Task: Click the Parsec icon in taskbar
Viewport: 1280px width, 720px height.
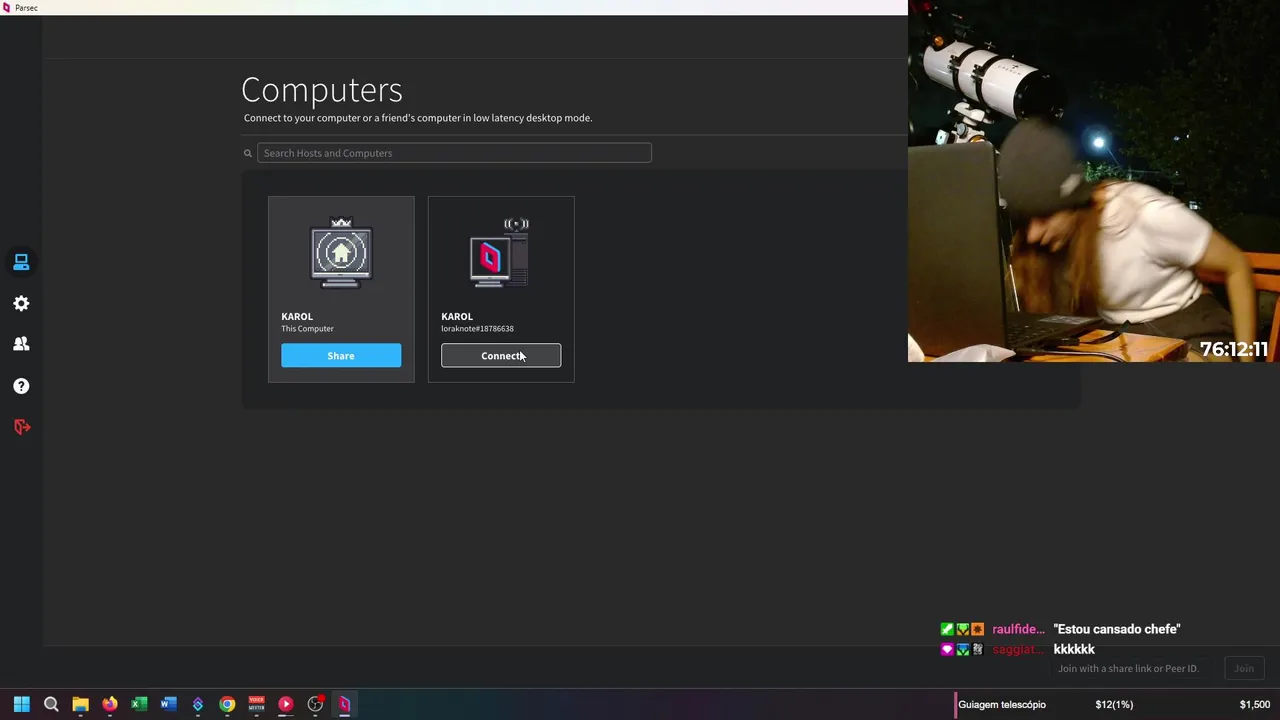Action: click(344, 704)
